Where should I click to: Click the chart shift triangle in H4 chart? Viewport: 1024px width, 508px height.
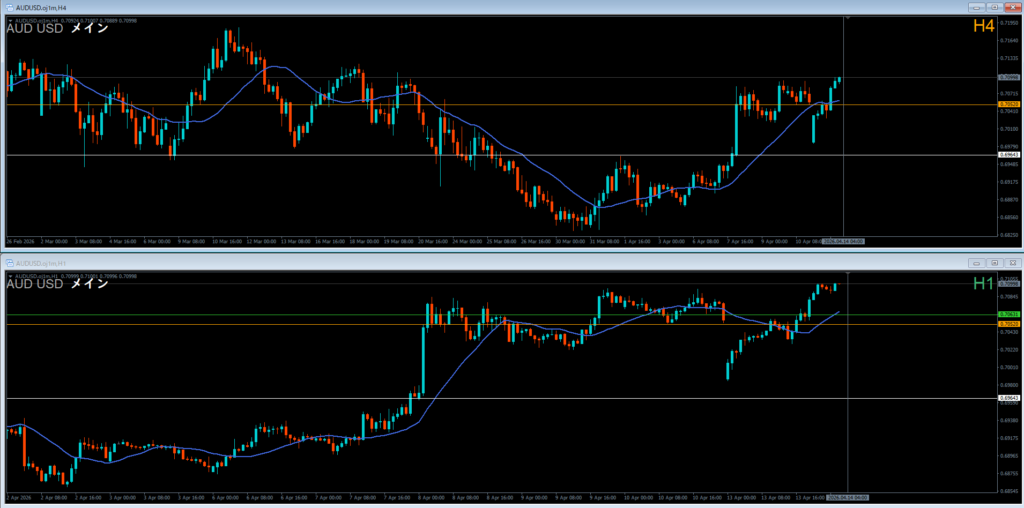point(848,18)
